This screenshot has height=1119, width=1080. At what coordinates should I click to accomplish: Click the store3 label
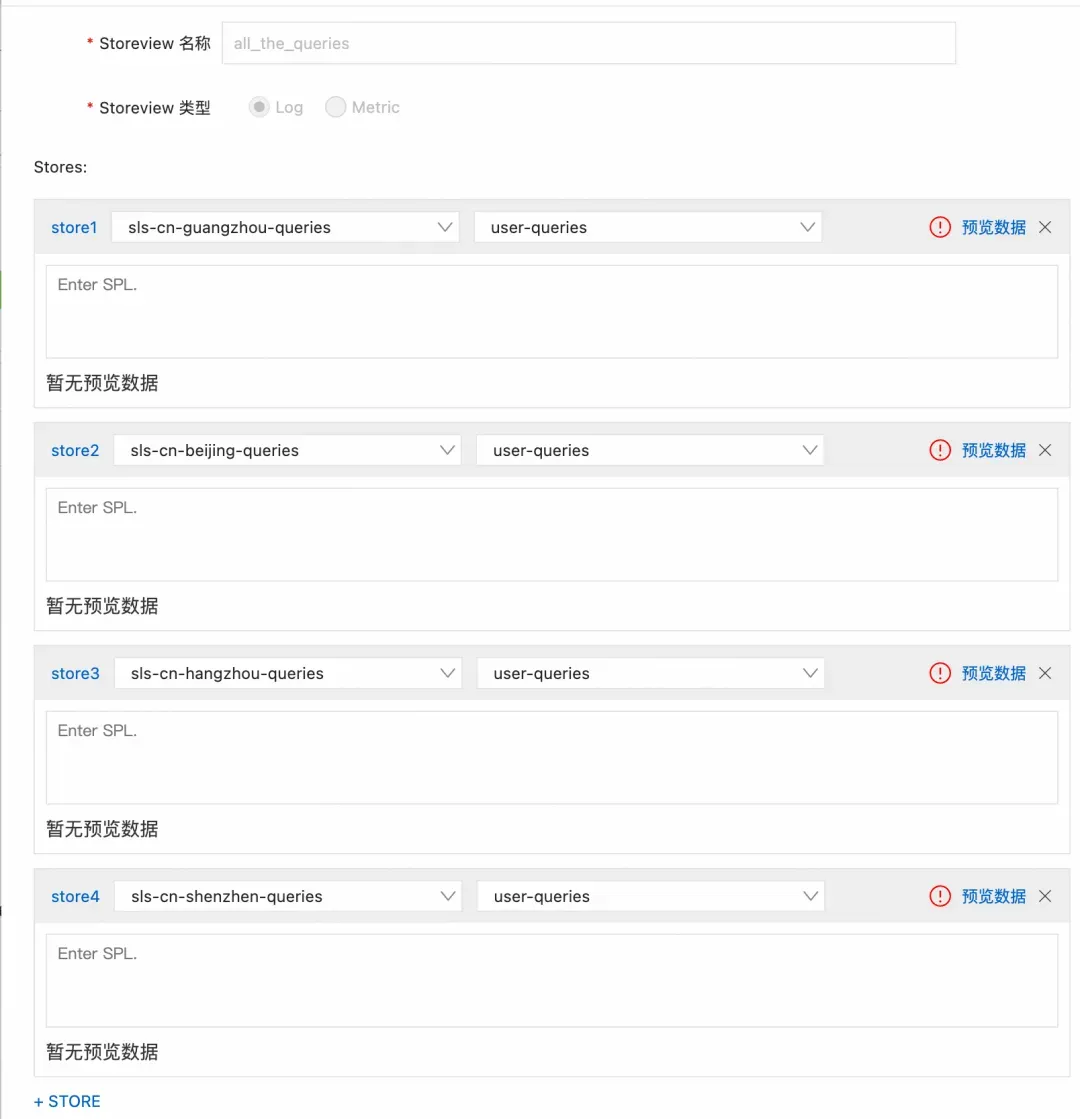point(75,673)
